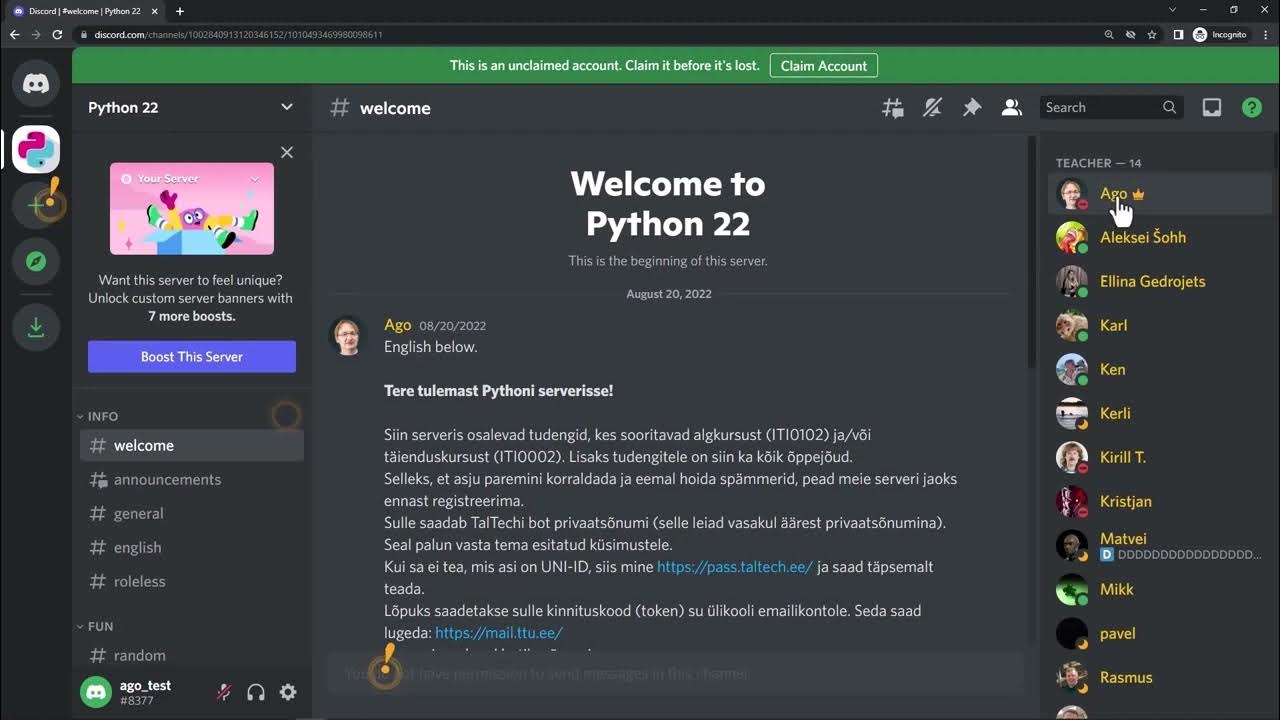Click ago_test user avatar
1280x720 pixels.
coord(96,692)
